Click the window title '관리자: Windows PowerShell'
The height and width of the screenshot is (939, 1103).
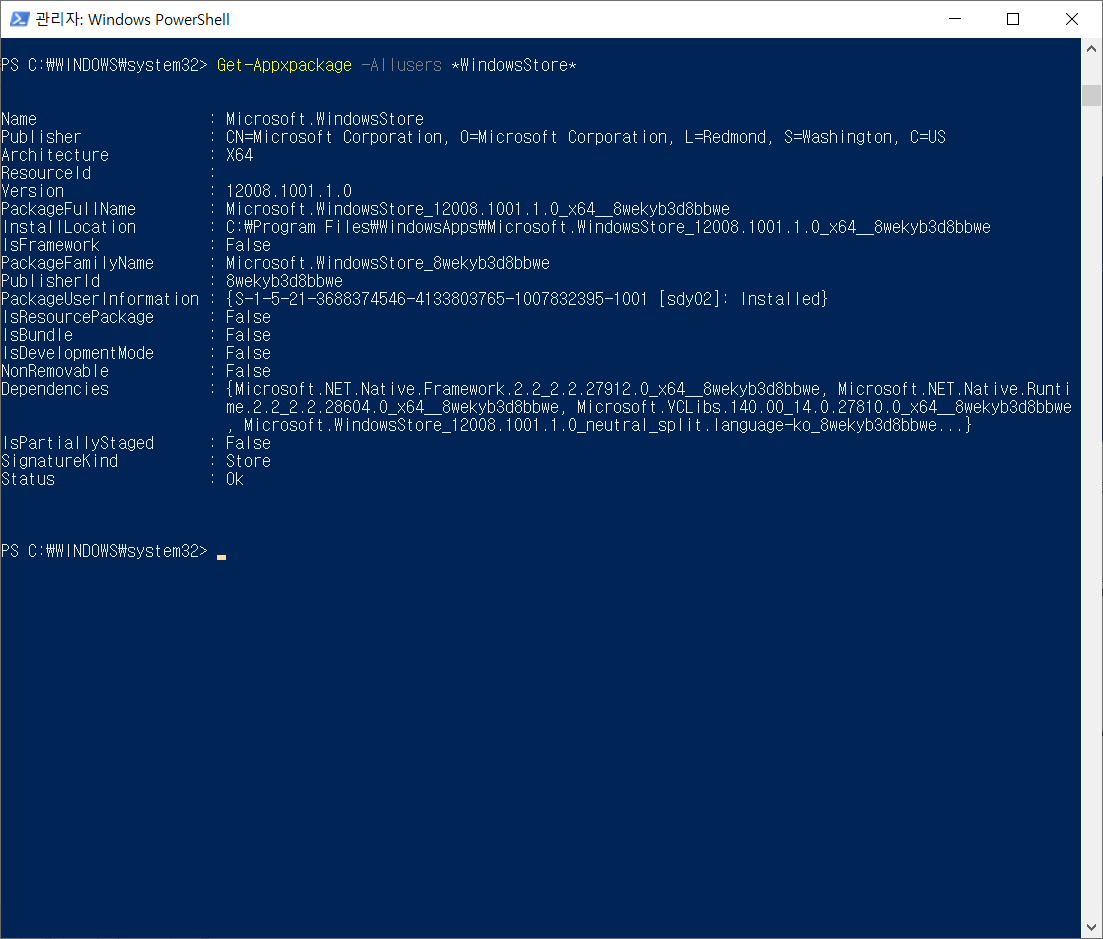(133, 19)
